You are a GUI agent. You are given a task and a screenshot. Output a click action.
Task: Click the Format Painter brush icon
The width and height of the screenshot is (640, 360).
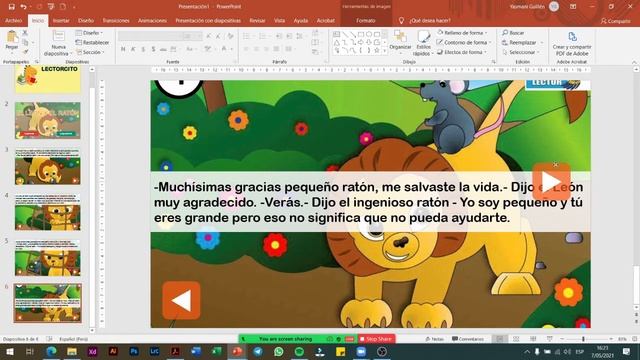[x=25, y=52]
